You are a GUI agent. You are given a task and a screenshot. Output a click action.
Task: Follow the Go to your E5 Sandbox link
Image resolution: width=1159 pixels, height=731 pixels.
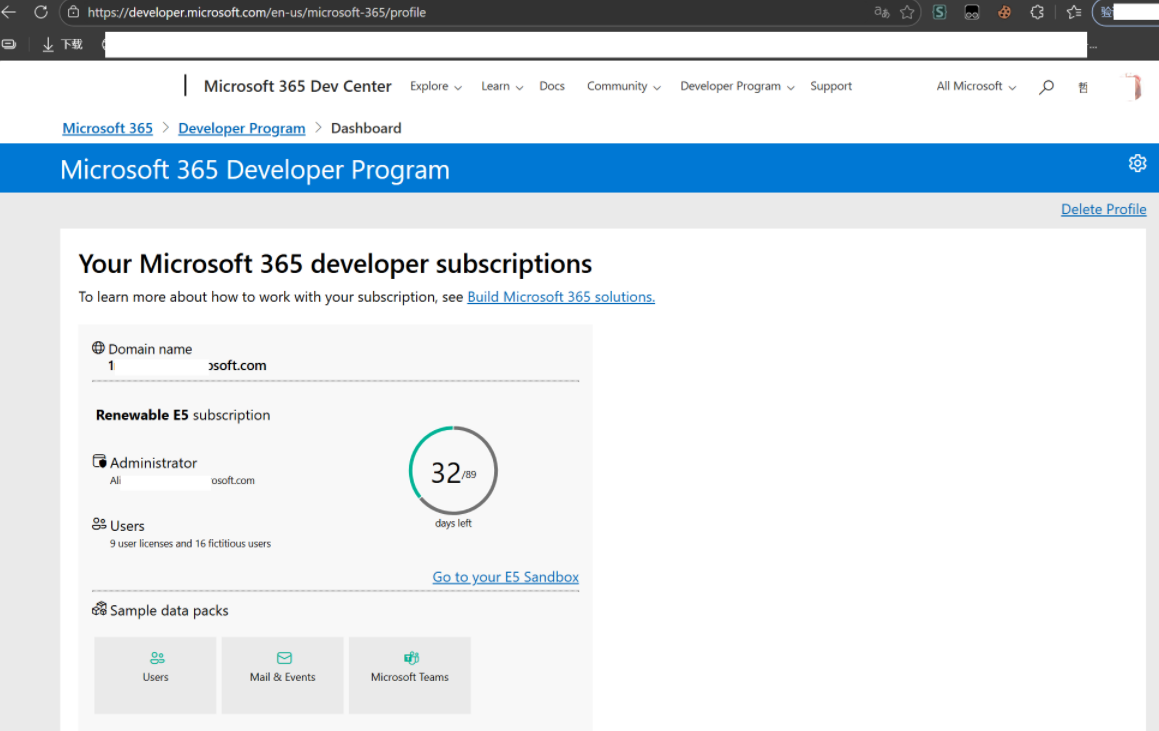pyautogui.click(x=505, y=577)
